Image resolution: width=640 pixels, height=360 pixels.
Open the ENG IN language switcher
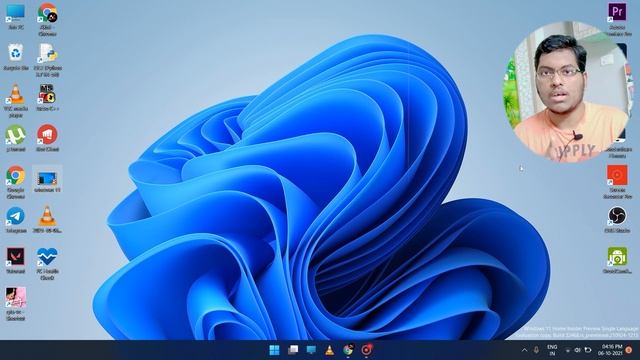(x=552, y=350)
